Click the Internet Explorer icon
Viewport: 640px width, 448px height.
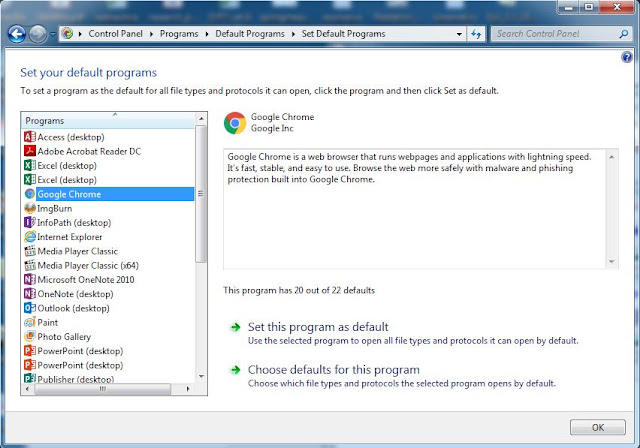pos(30,237)
